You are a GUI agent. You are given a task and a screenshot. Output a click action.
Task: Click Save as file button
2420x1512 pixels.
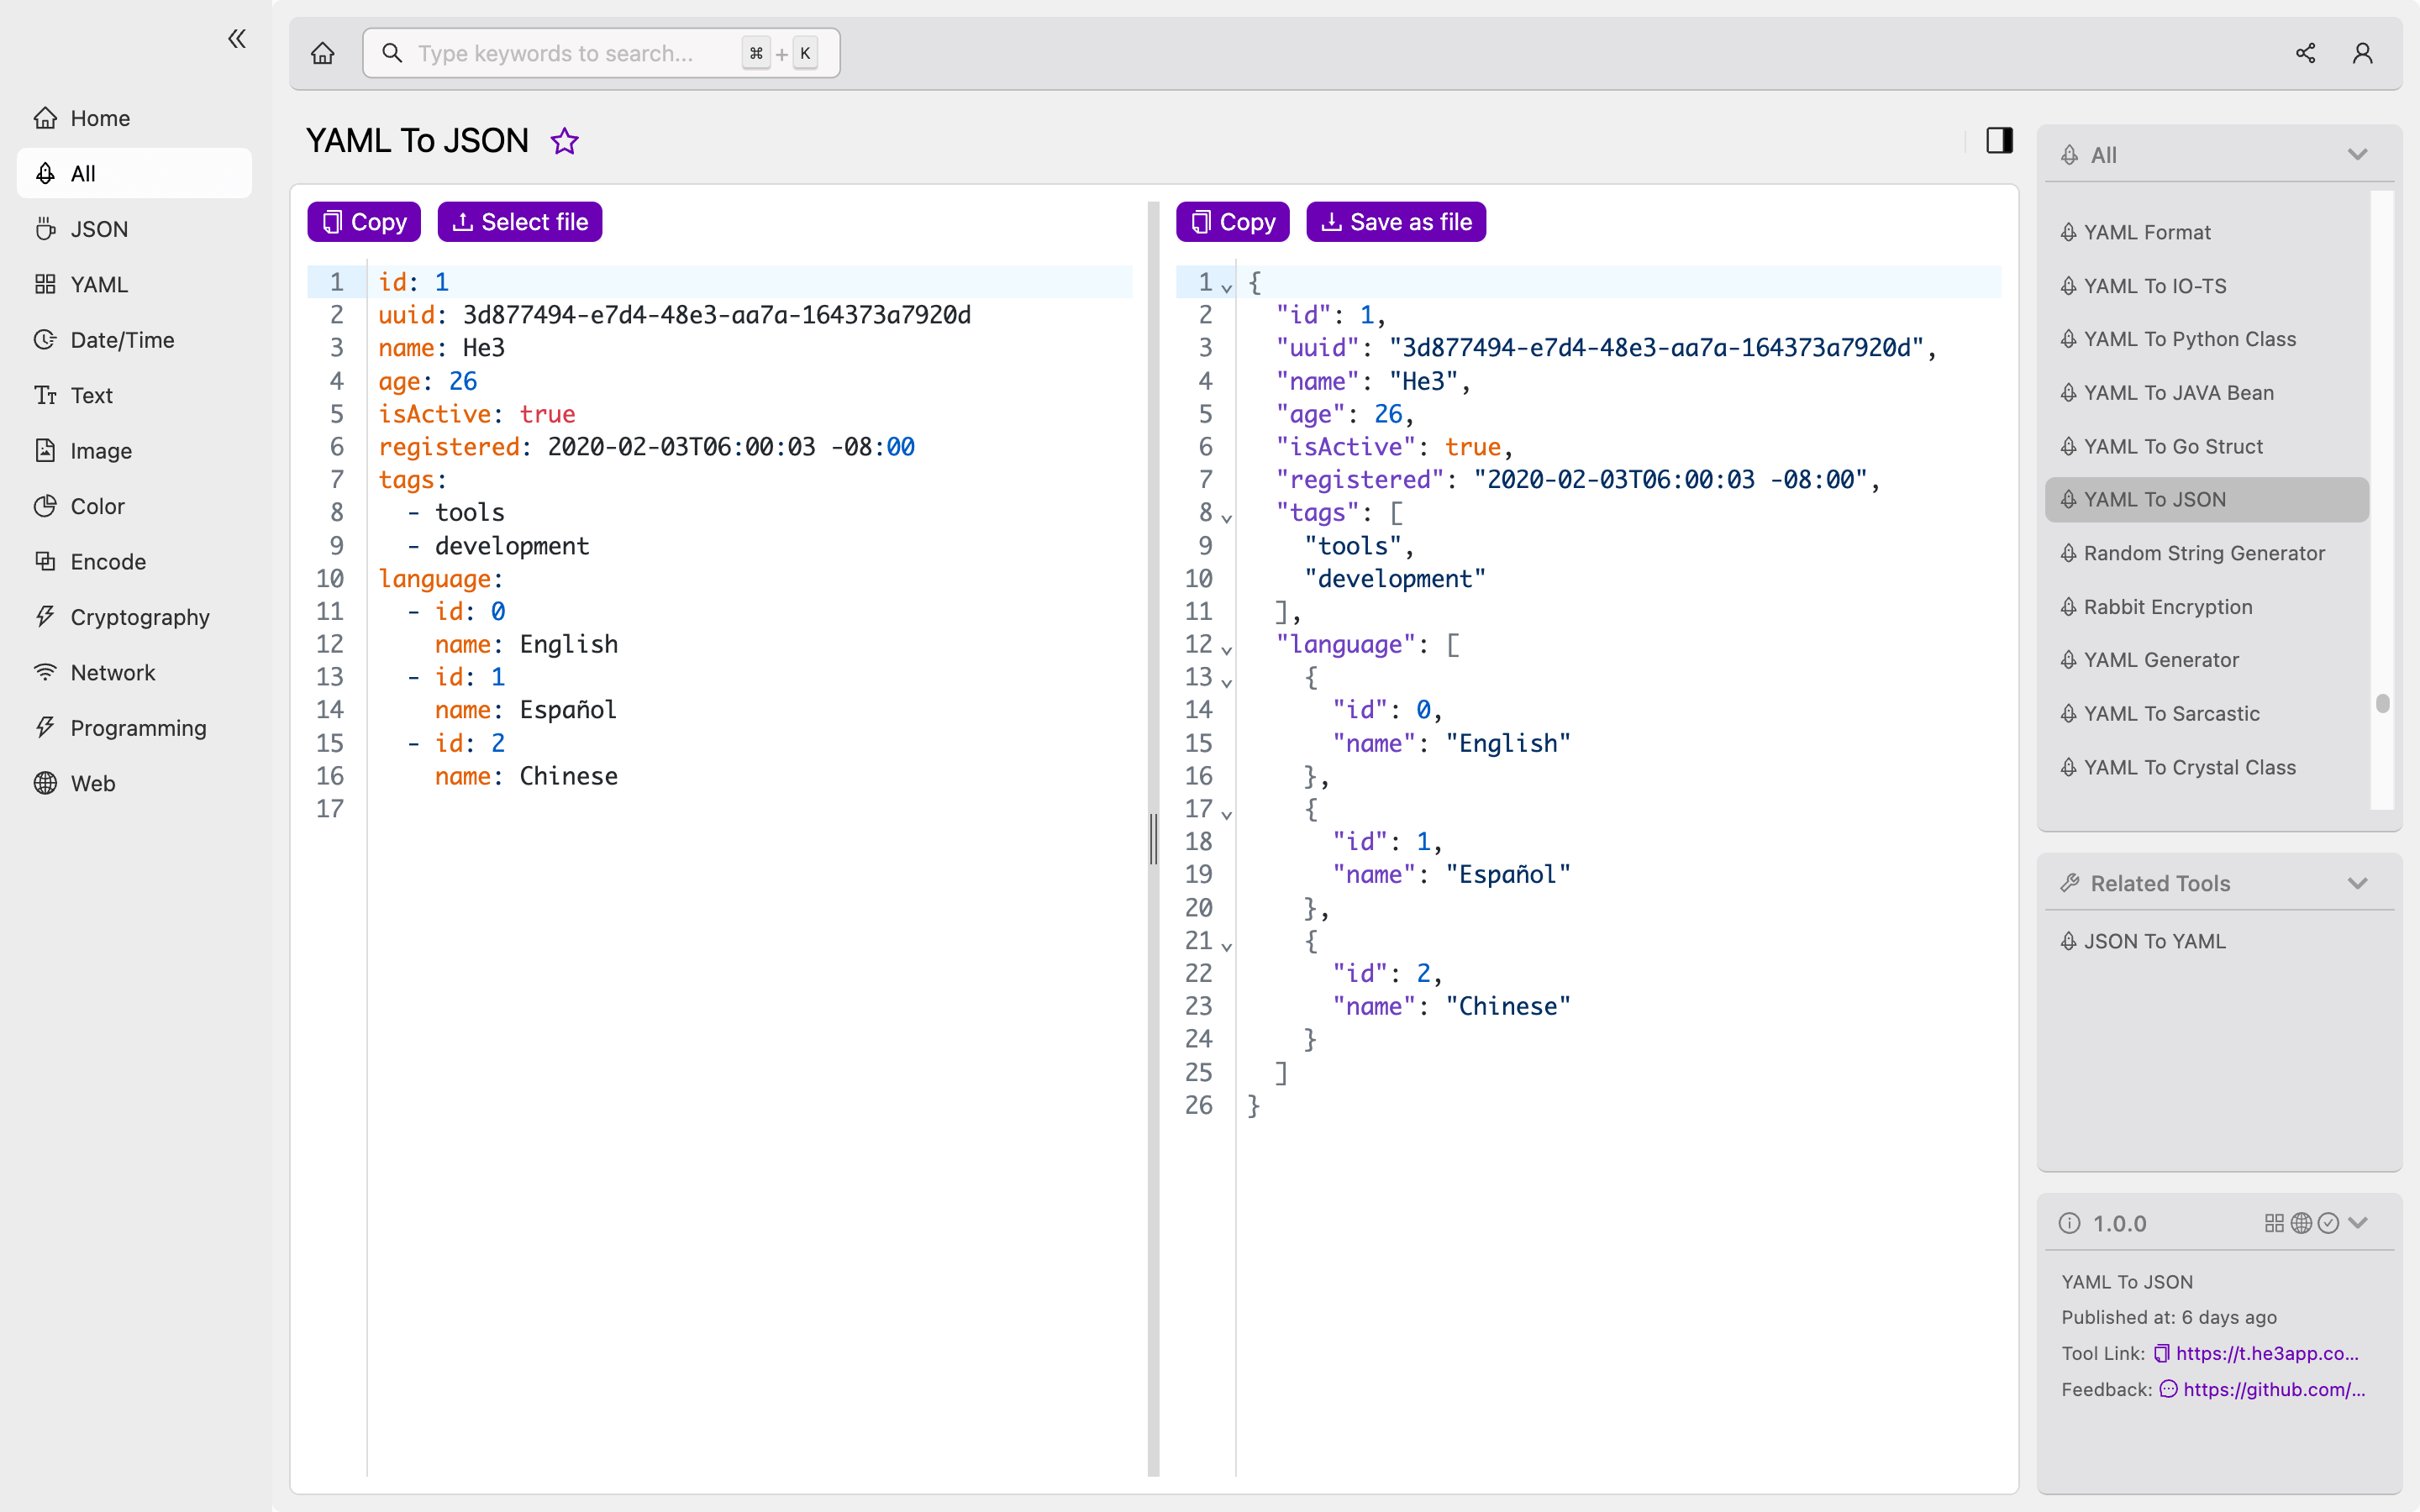pyautogui.click(x=1394, y=221)
